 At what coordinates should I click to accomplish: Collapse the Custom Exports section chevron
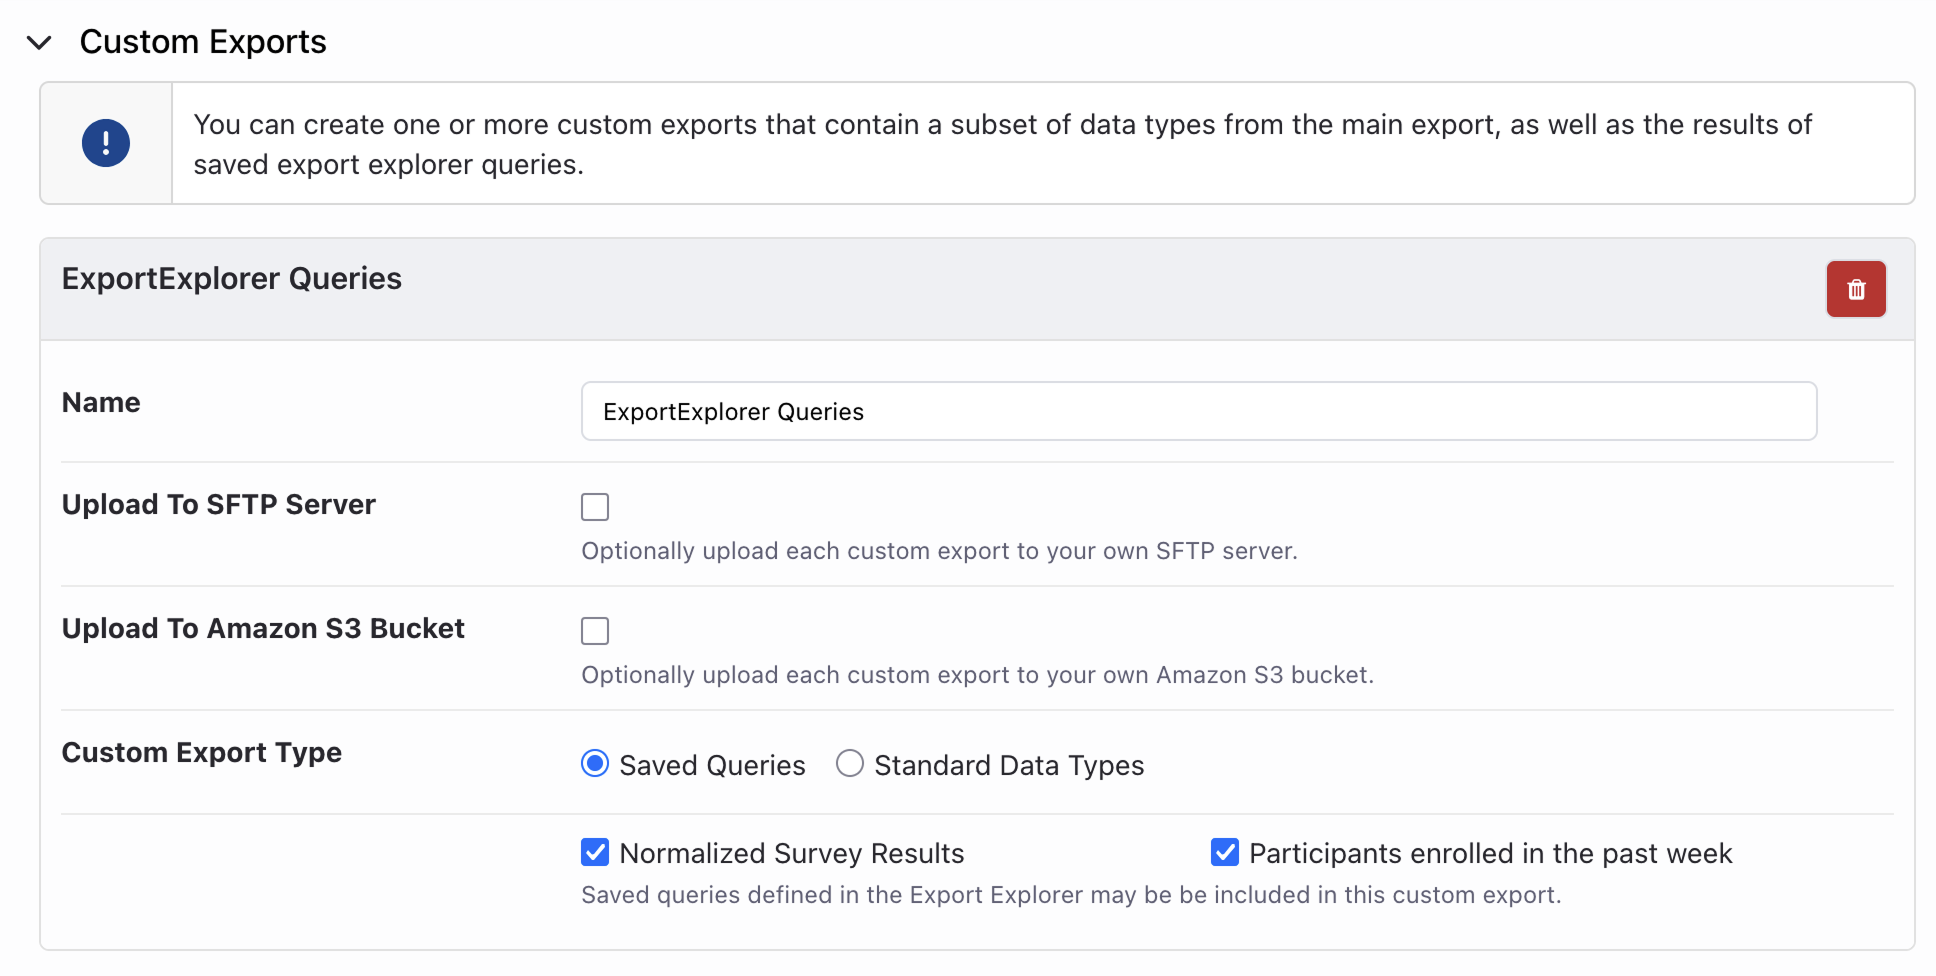pos(39,43)
